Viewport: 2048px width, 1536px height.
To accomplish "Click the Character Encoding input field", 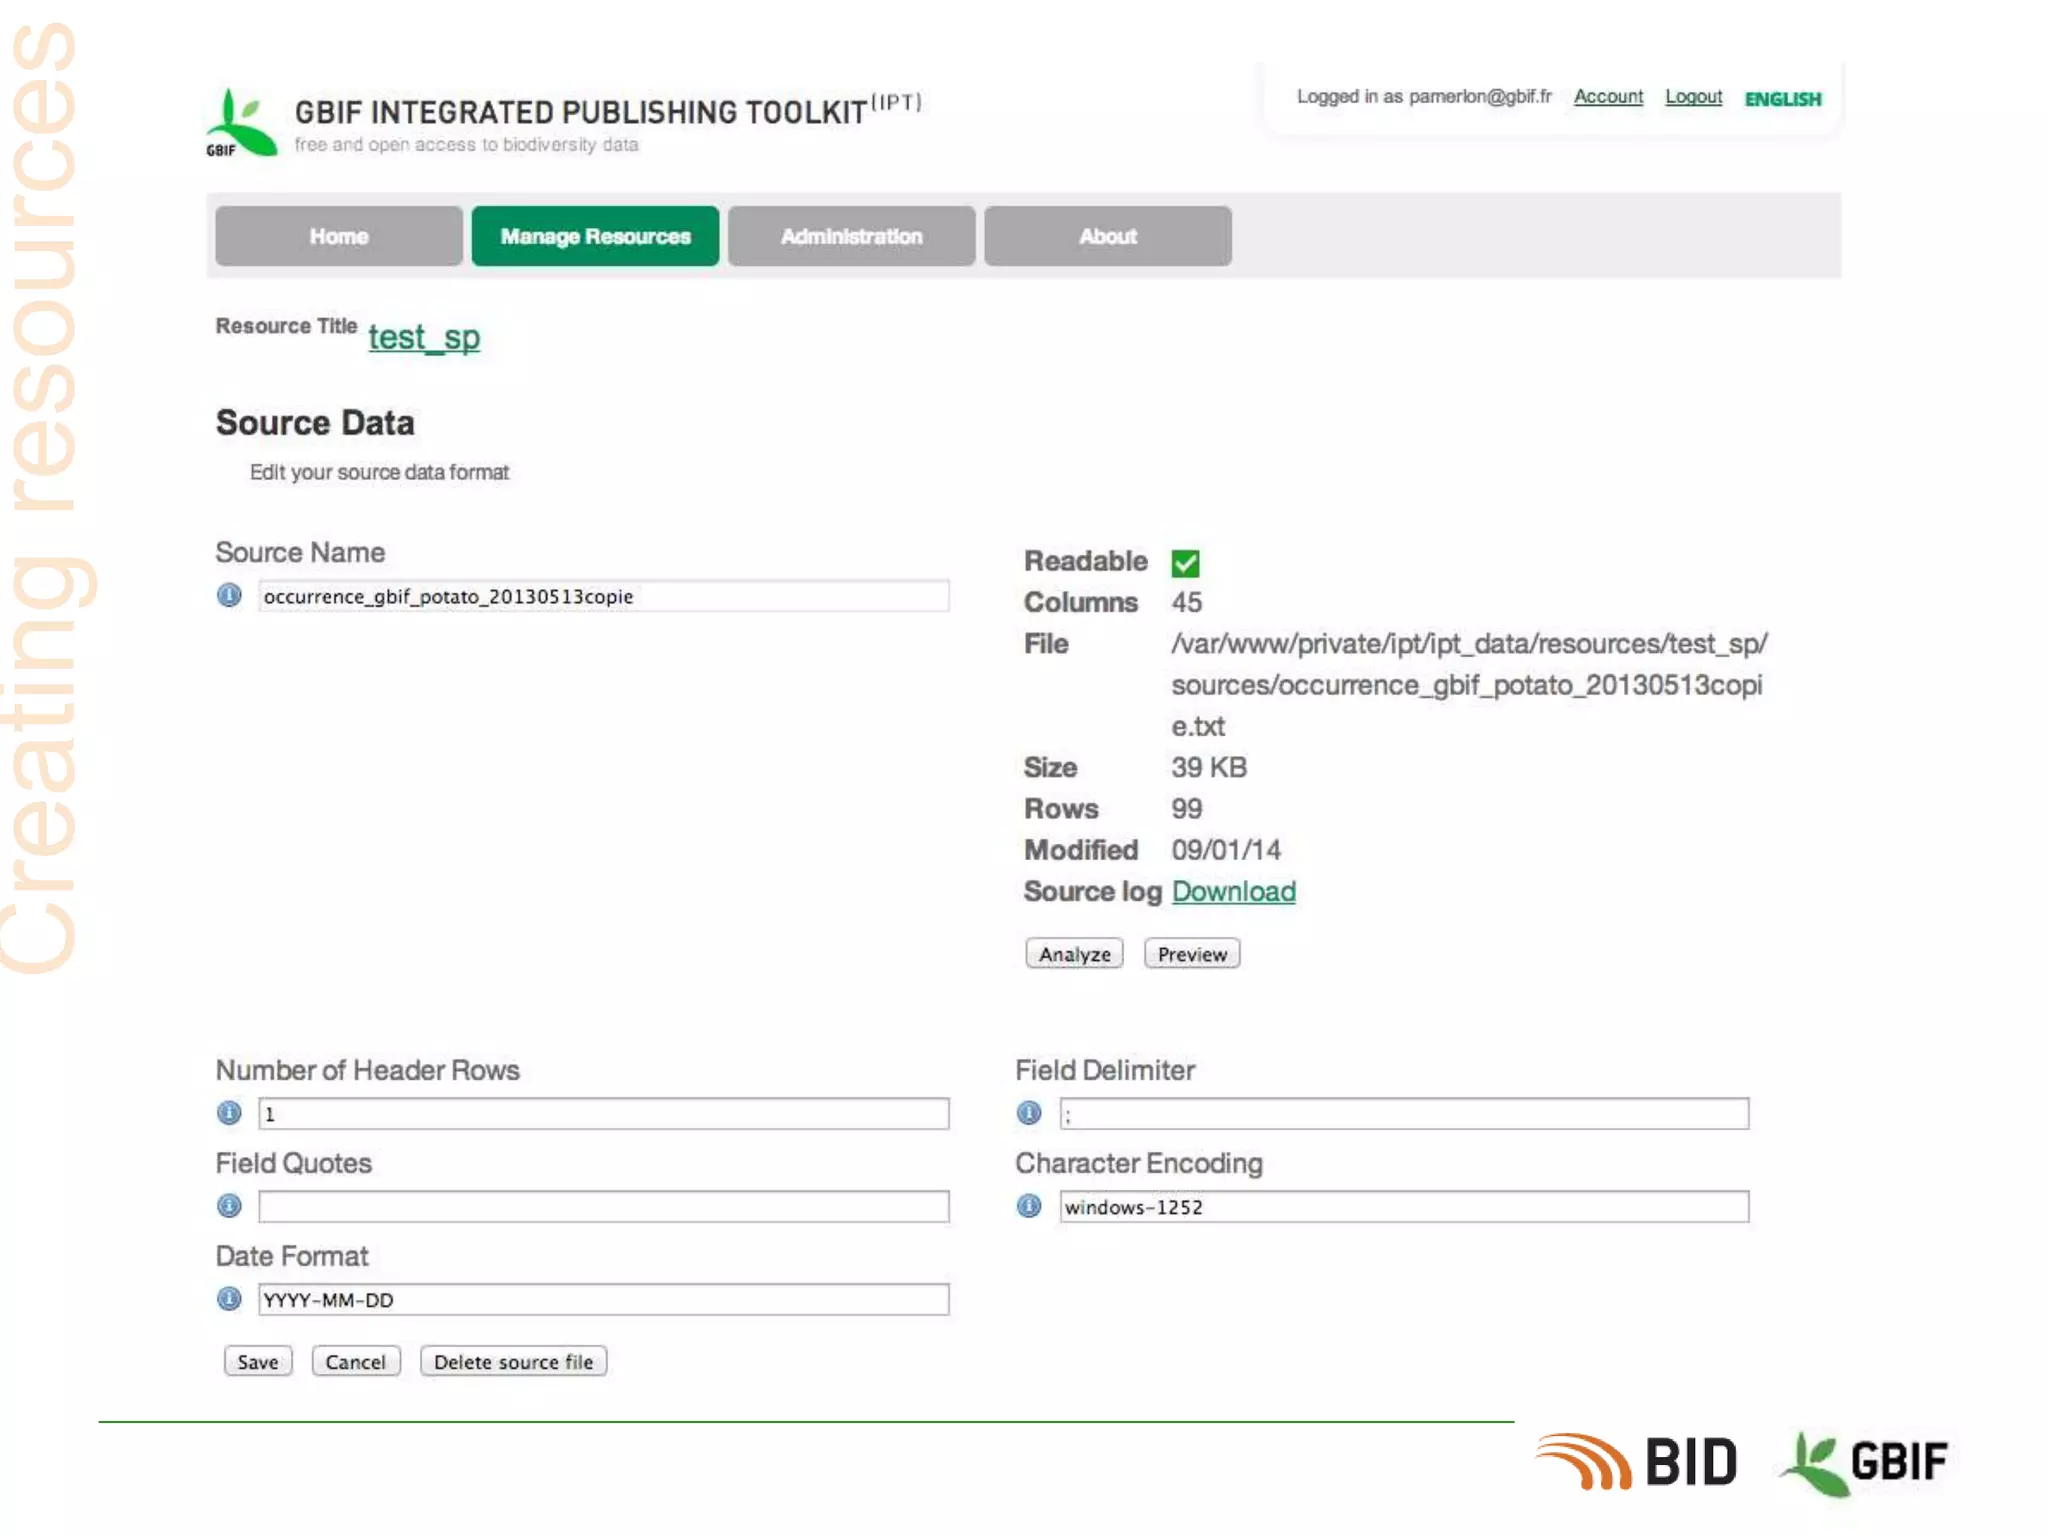I will tap(1404, 1207).
